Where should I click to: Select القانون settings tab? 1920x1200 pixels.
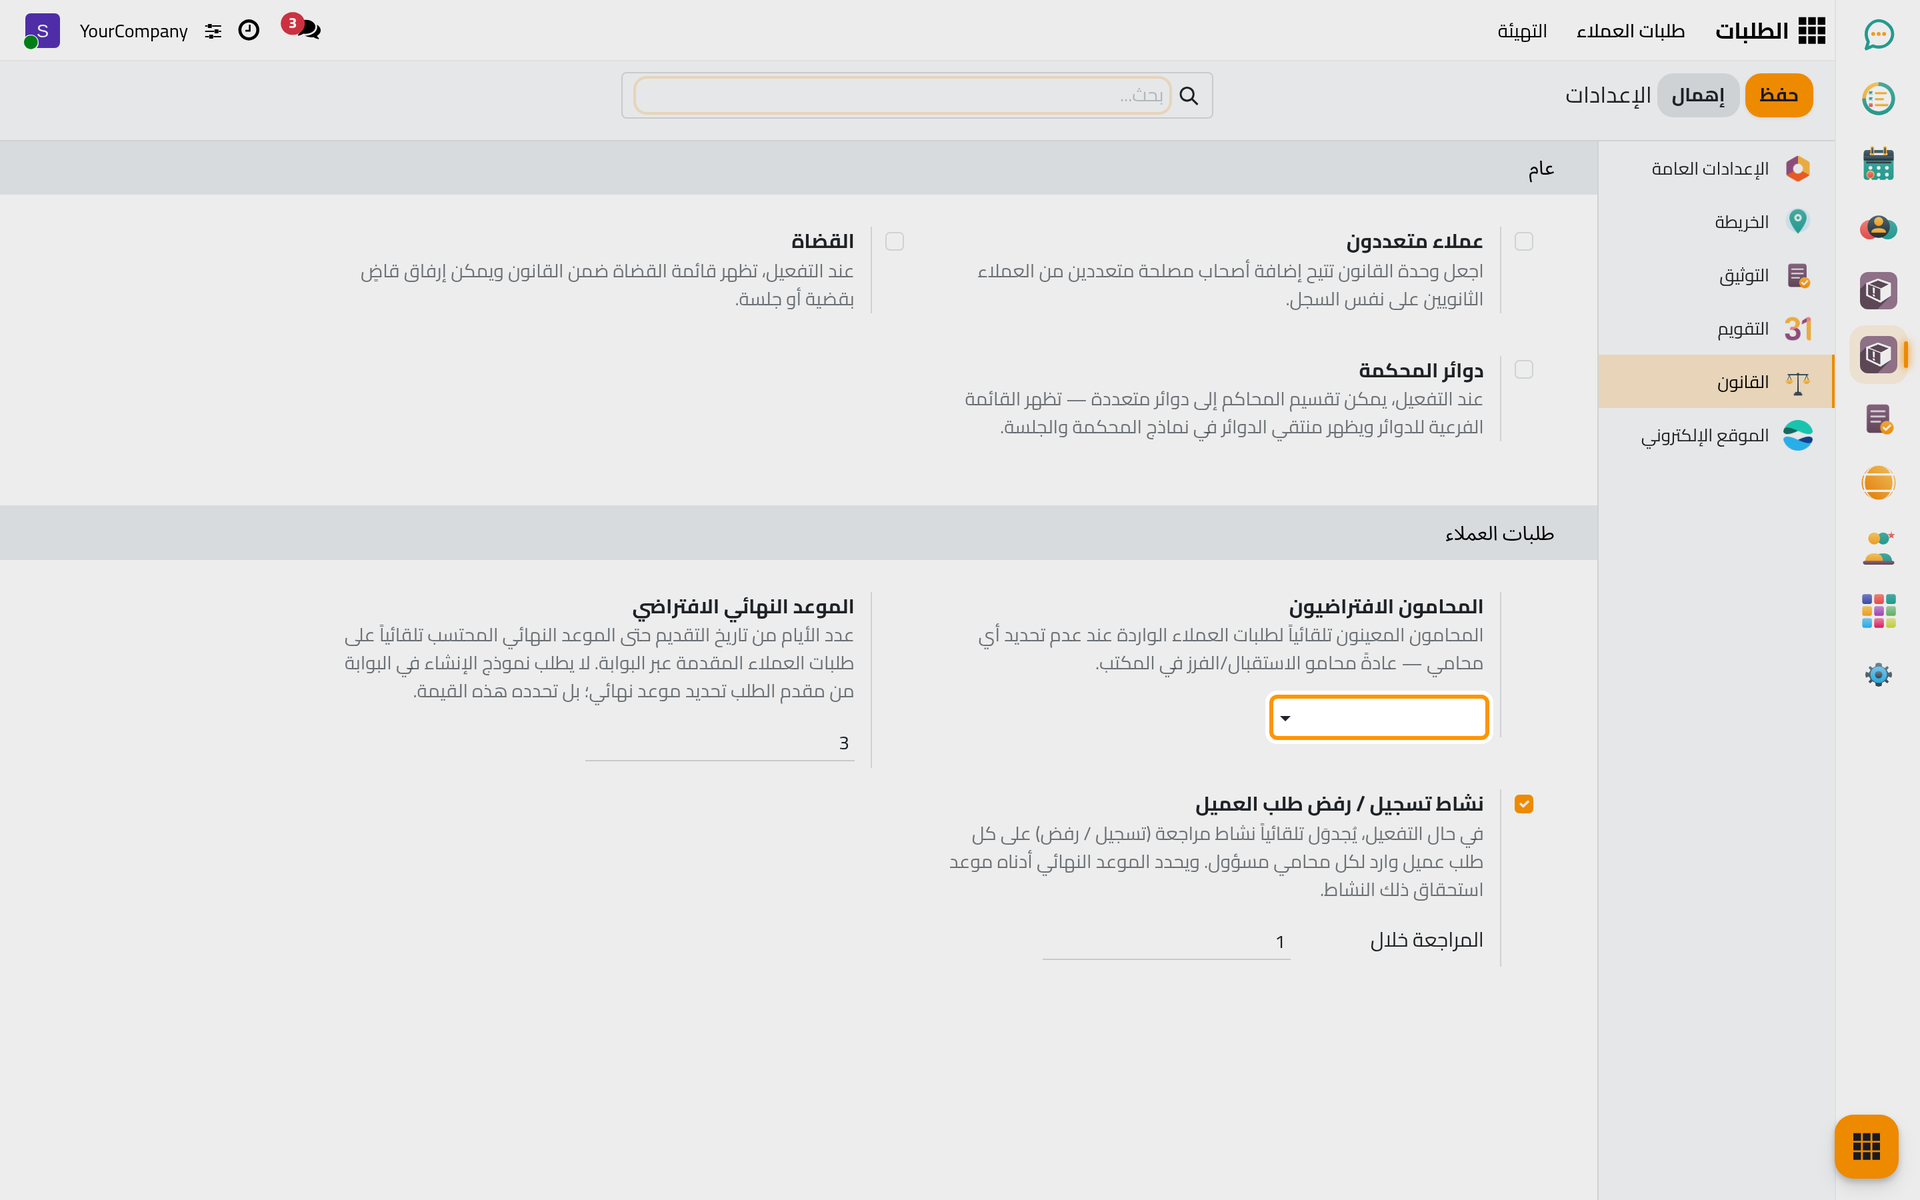pyautogui.click(x=1716, y=381)
